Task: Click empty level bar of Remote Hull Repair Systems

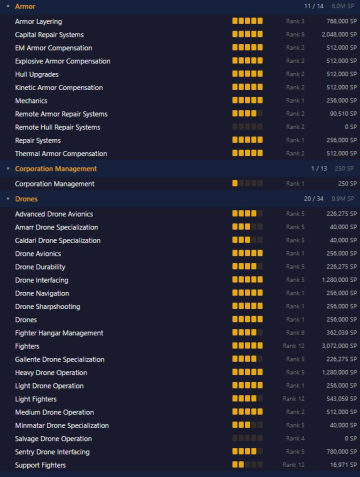Action: pos(247,127)
